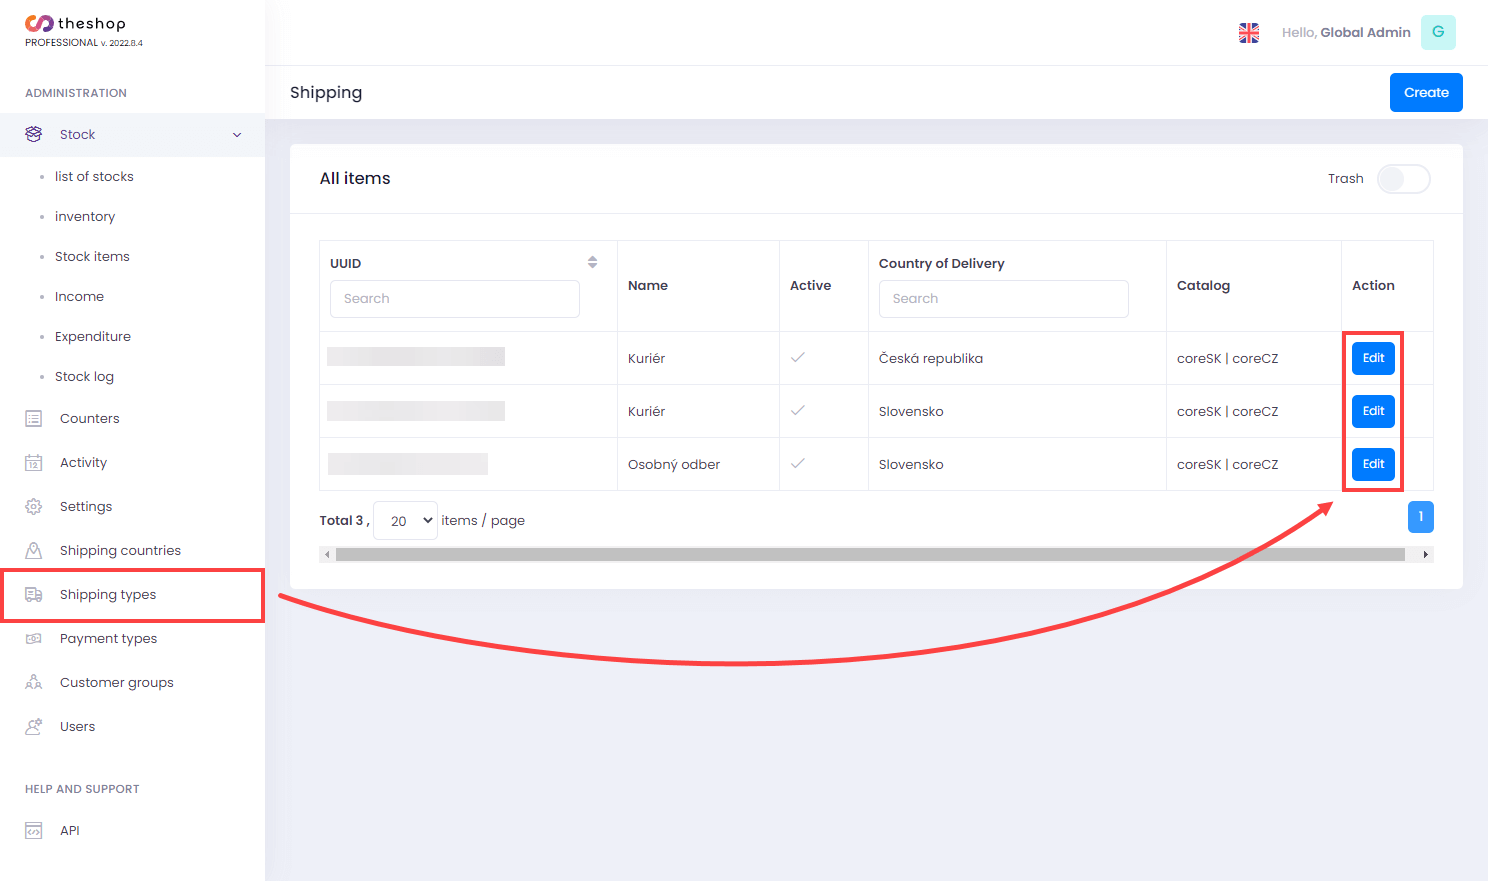The width and height of the screenshot is (1488, 881).
Task: Open Customer groups
Action: coord(117,683)
